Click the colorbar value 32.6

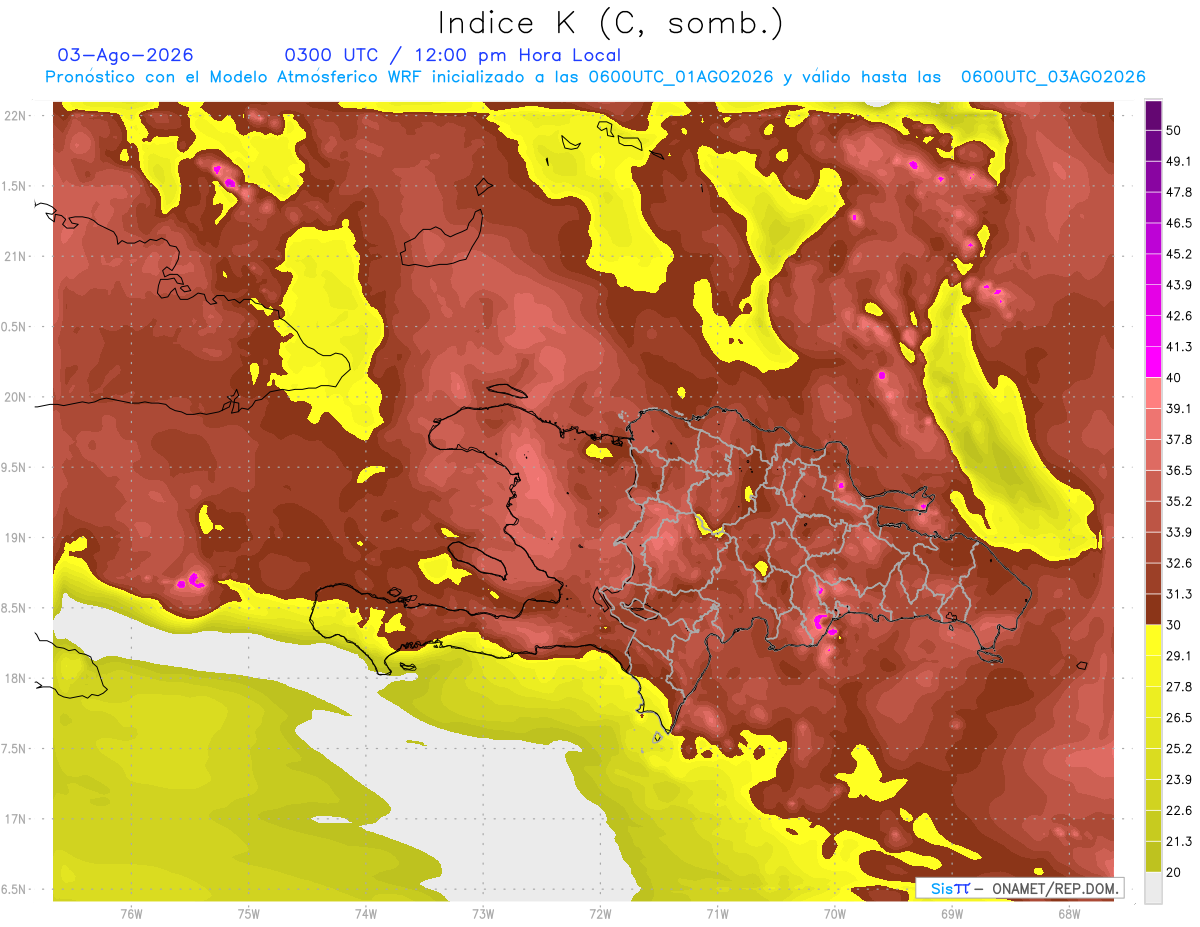(x=1179, y=563)
